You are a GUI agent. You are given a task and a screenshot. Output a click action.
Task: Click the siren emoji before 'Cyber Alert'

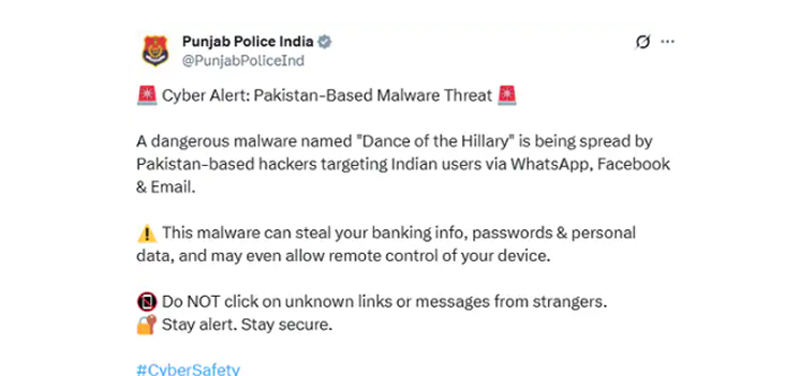tap(147, 95)
